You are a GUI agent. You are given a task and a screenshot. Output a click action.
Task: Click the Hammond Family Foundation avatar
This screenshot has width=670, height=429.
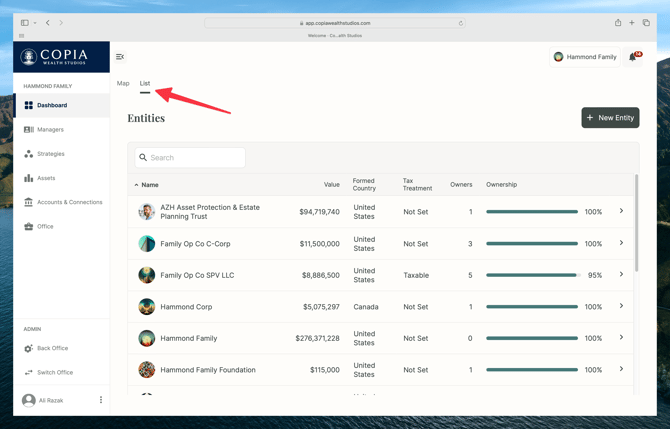coord(147,370)
